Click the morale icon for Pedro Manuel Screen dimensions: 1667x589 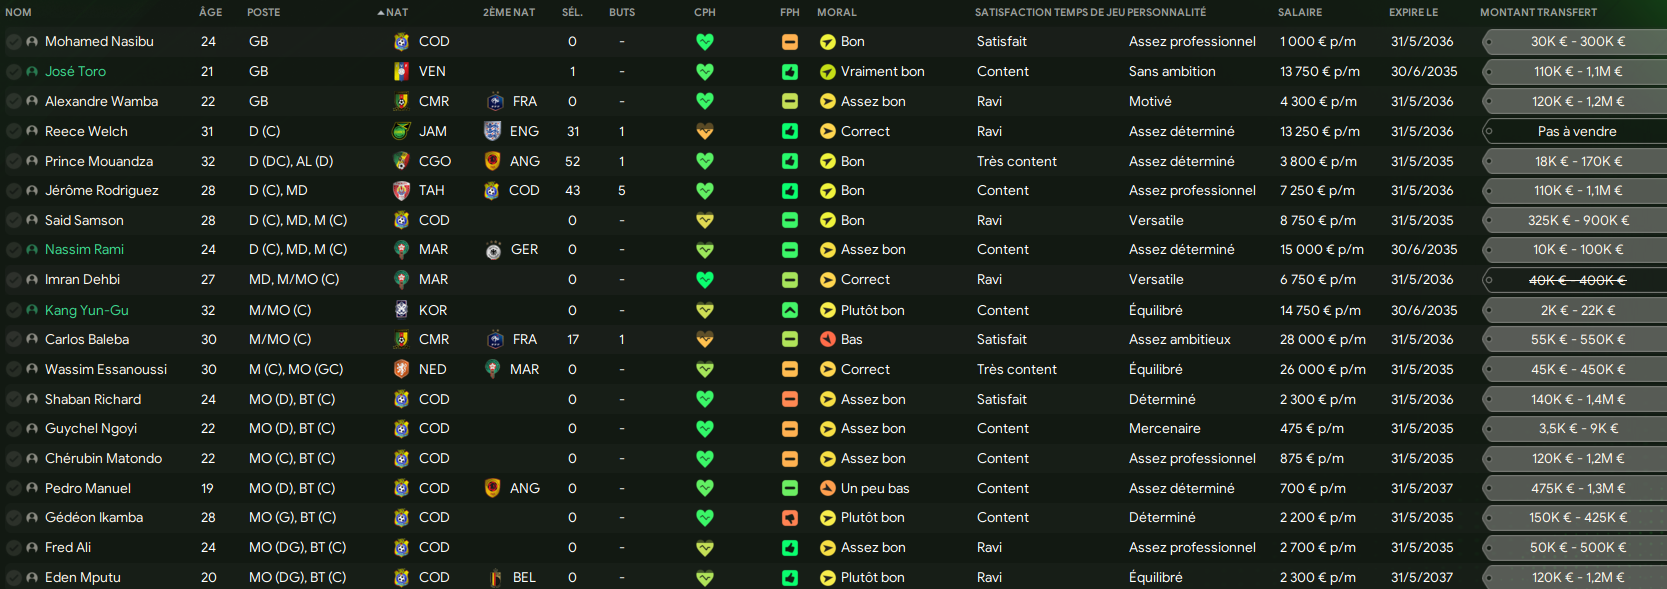[828, 489]
